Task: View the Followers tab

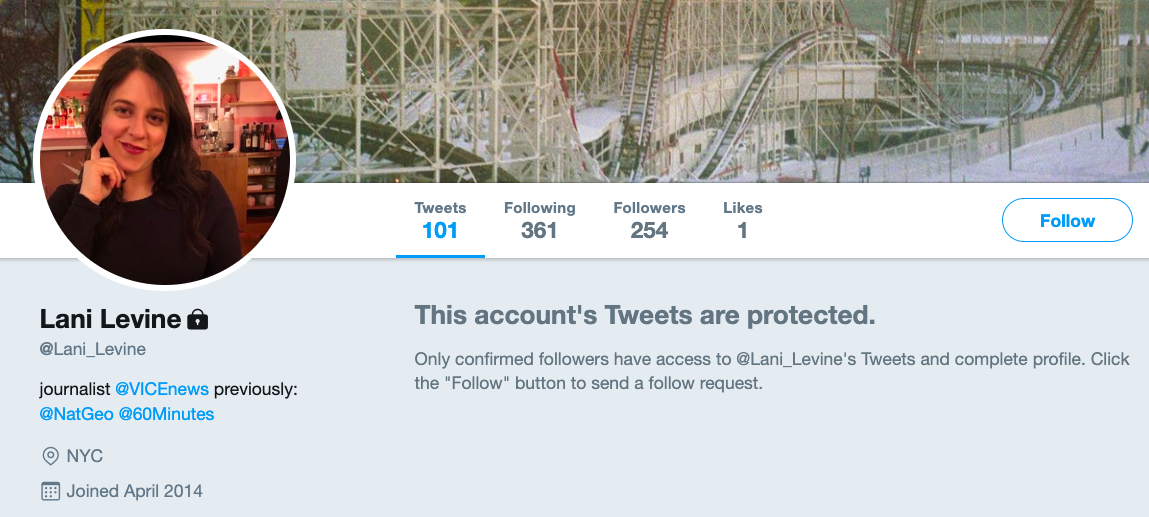Action: (x=649, y=220)
